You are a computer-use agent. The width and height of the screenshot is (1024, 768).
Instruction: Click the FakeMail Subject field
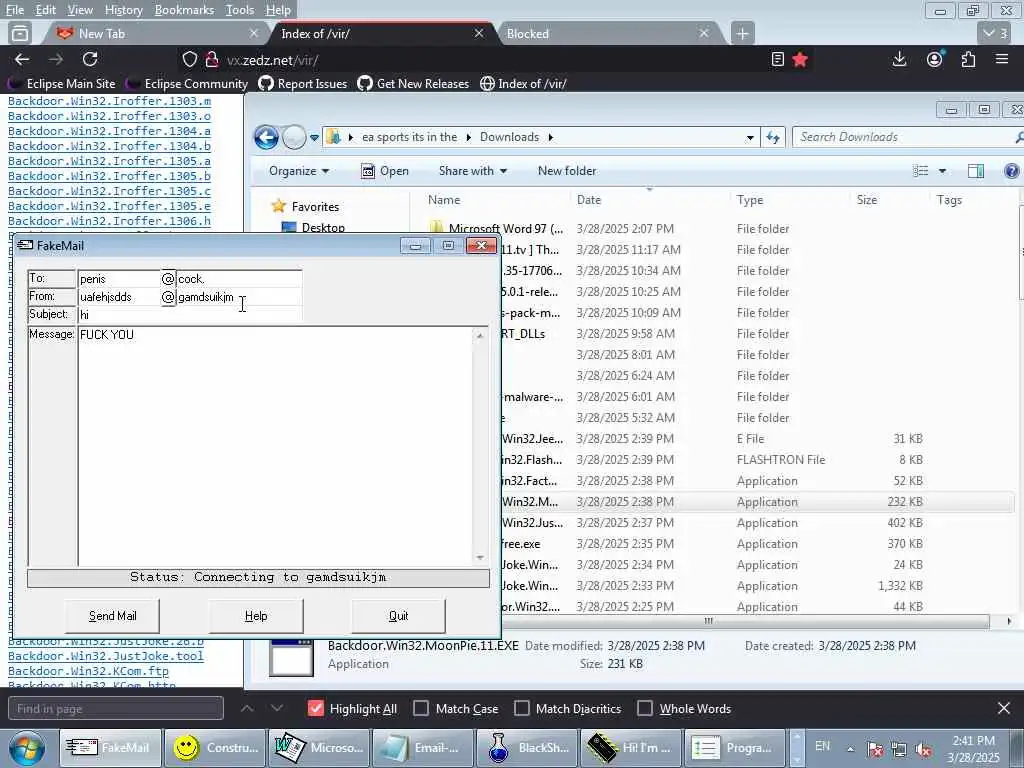[190, 315]
